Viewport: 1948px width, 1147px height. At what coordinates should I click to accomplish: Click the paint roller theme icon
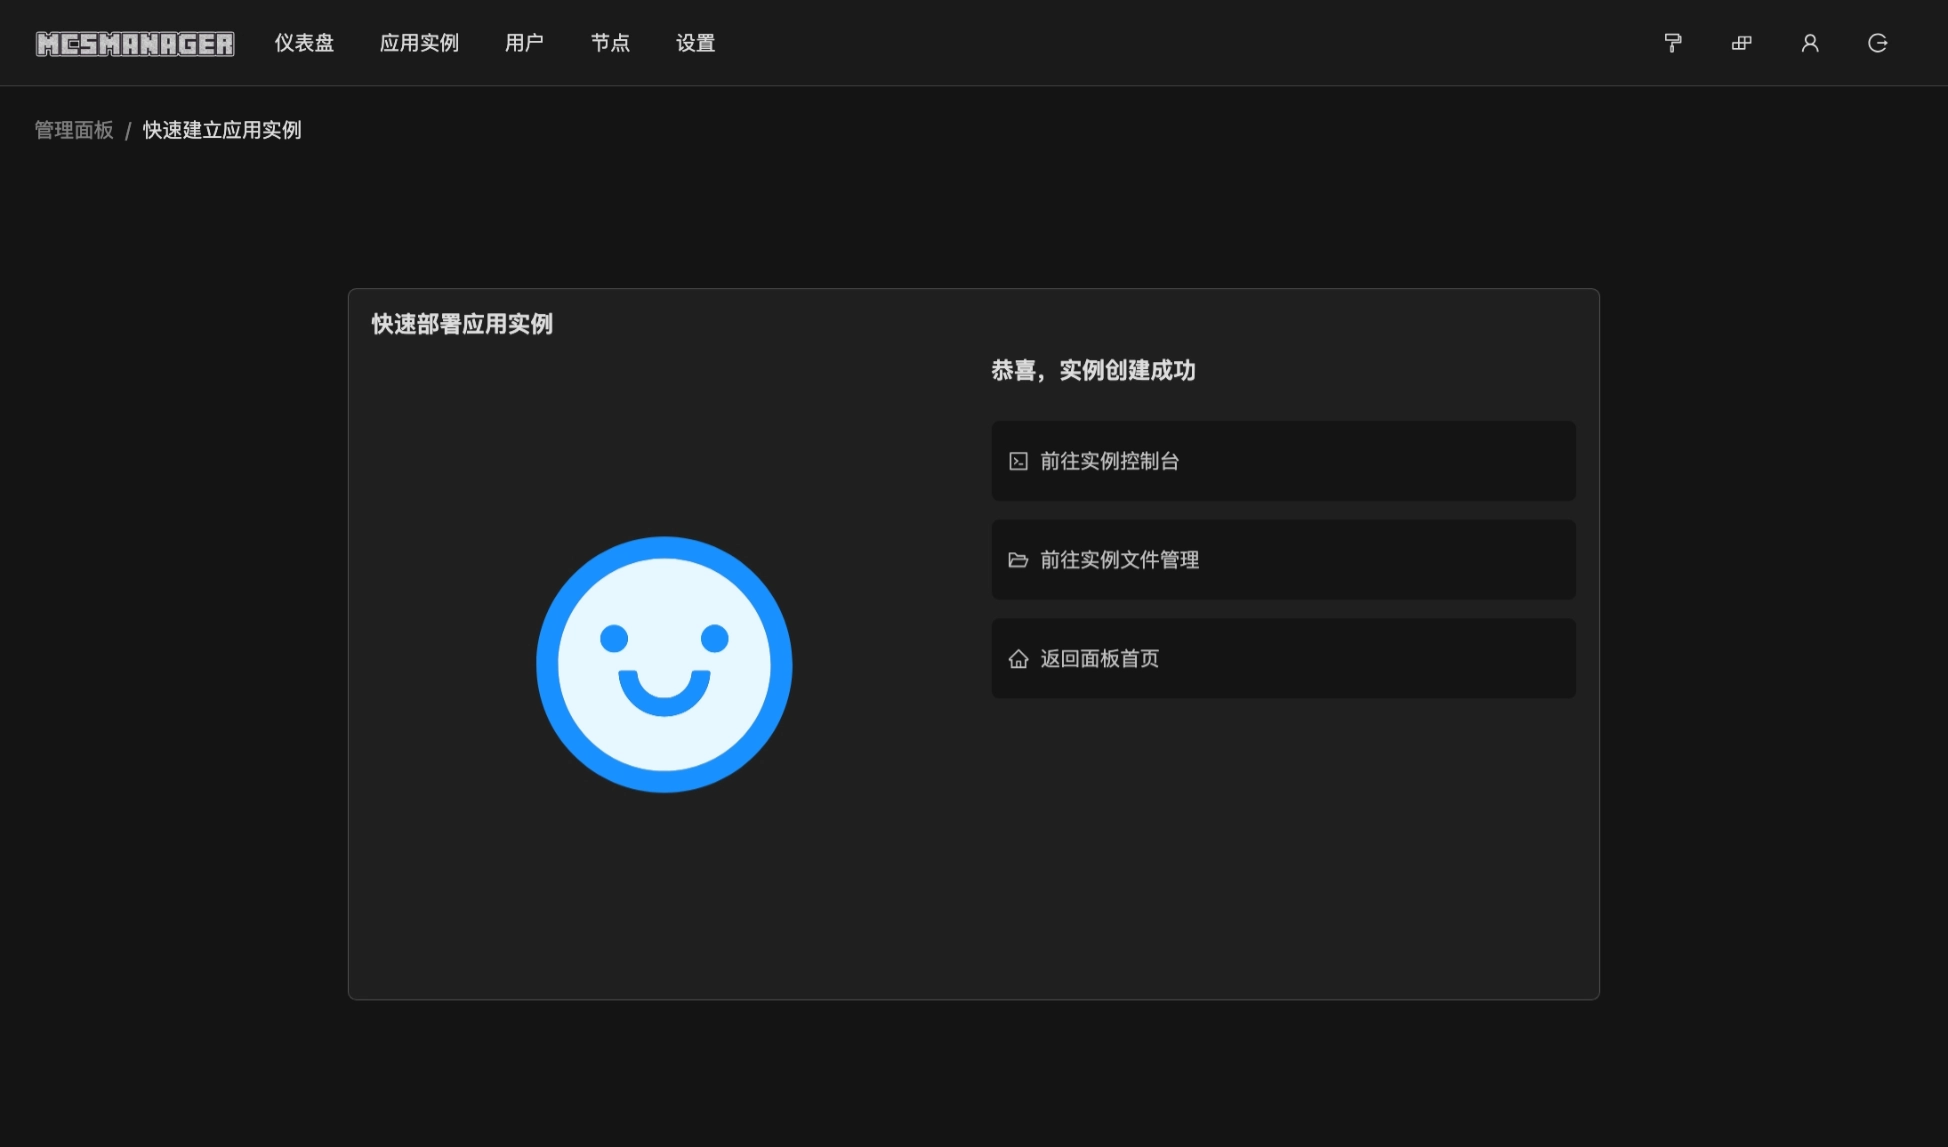coord(1673,43)
